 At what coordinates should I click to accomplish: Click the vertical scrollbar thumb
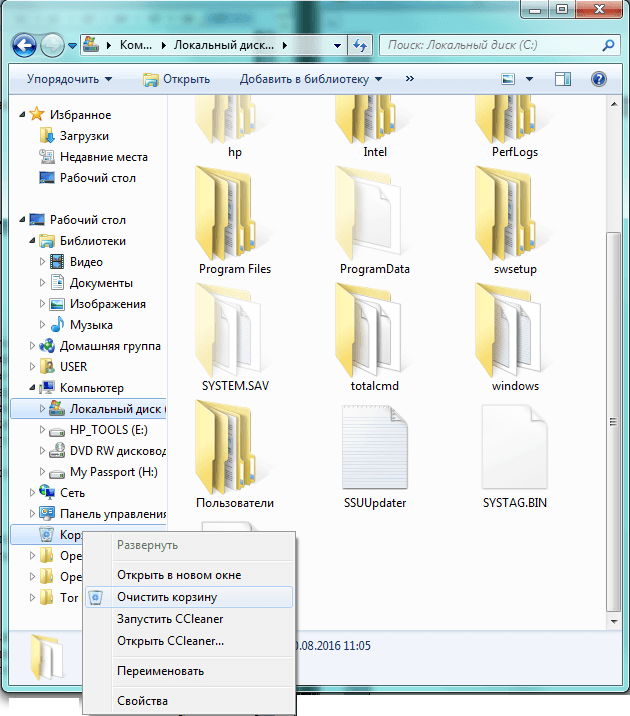point(614,421)
